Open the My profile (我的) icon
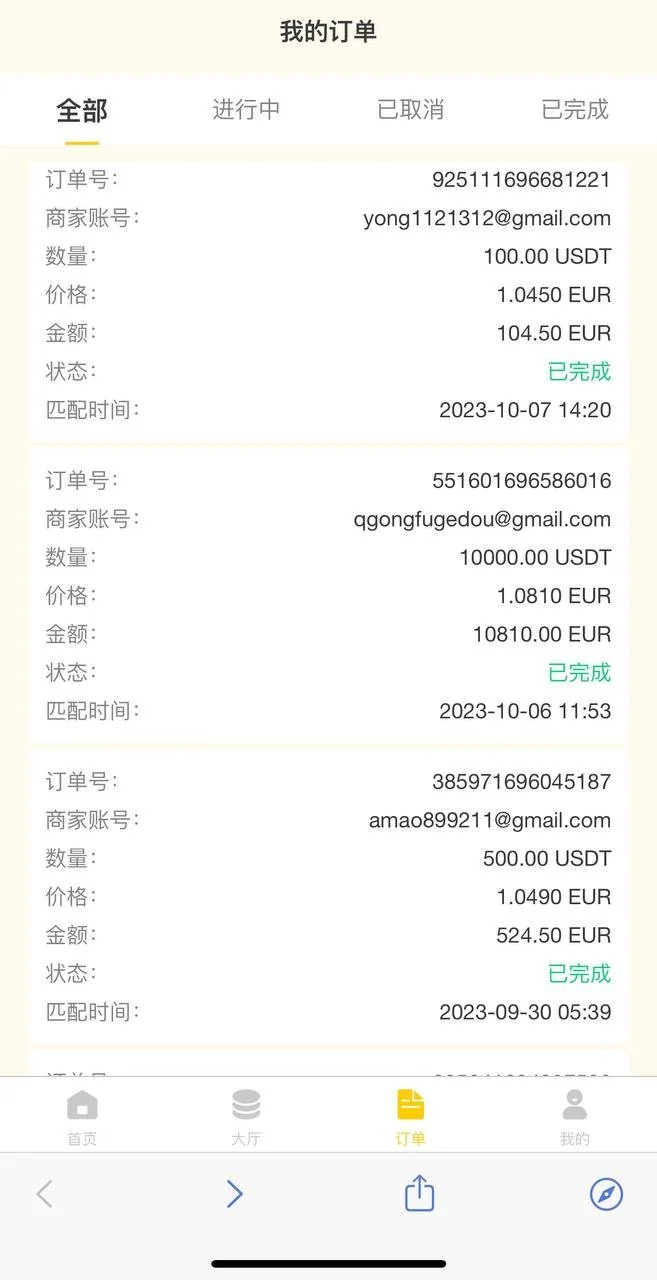 [x=574, y=1106]
